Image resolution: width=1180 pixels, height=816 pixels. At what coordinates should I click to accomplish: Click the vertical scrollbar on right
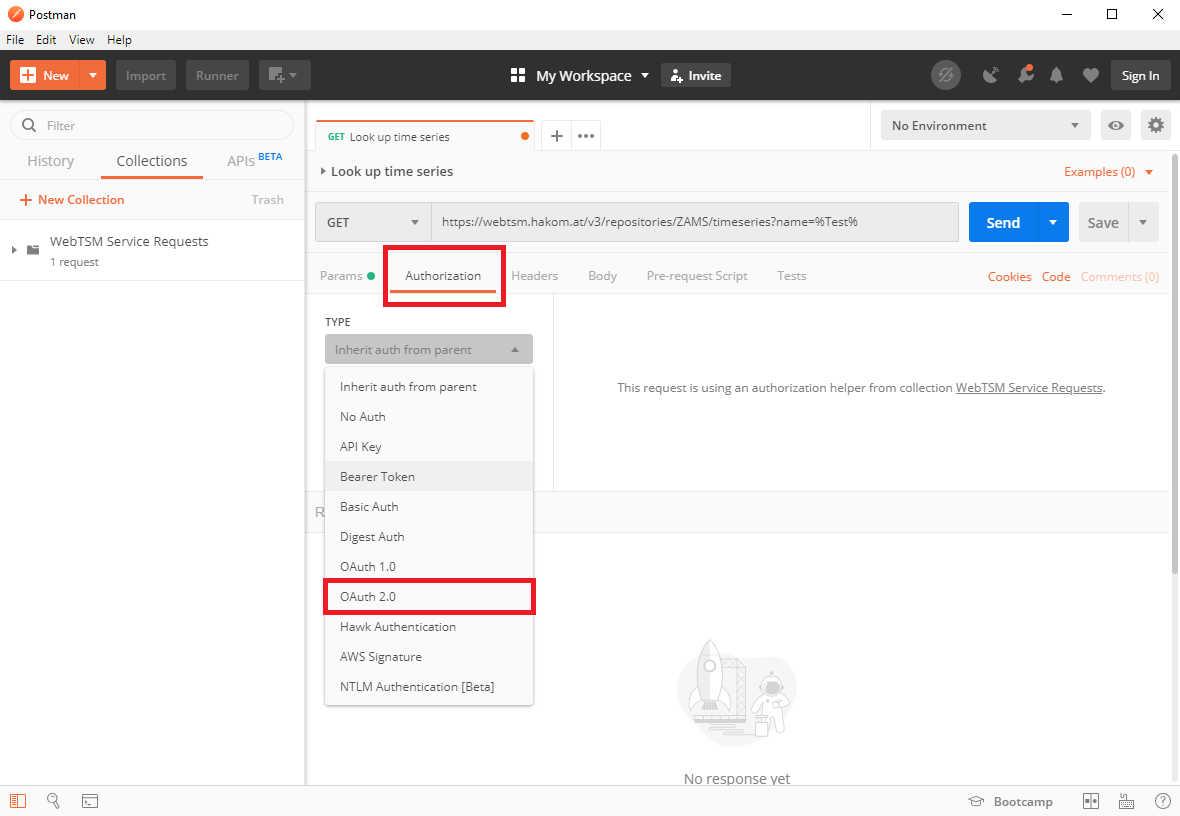point(1174,360)
